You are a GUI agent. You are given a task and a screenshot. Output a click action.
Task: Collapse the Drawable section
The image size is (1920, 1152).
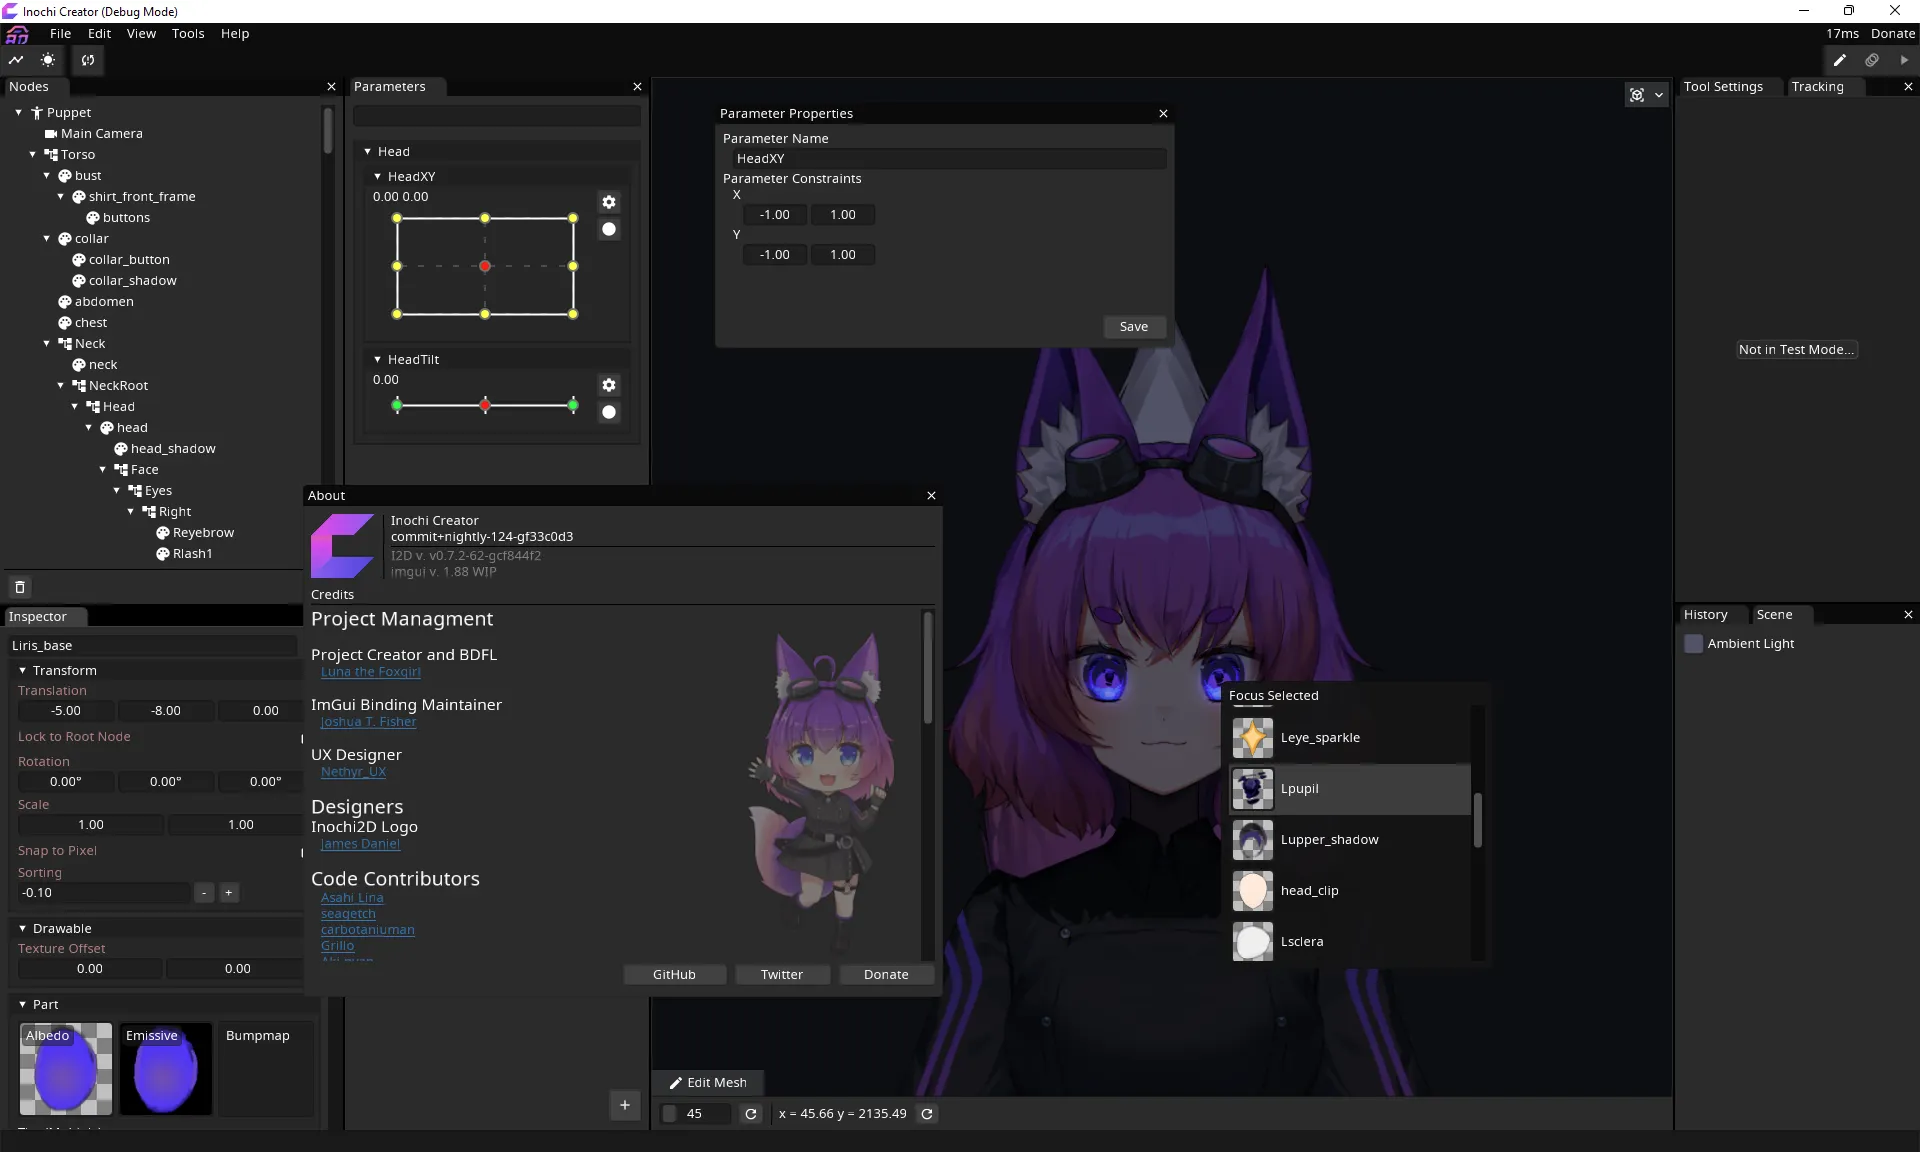(x=22, y=929)
